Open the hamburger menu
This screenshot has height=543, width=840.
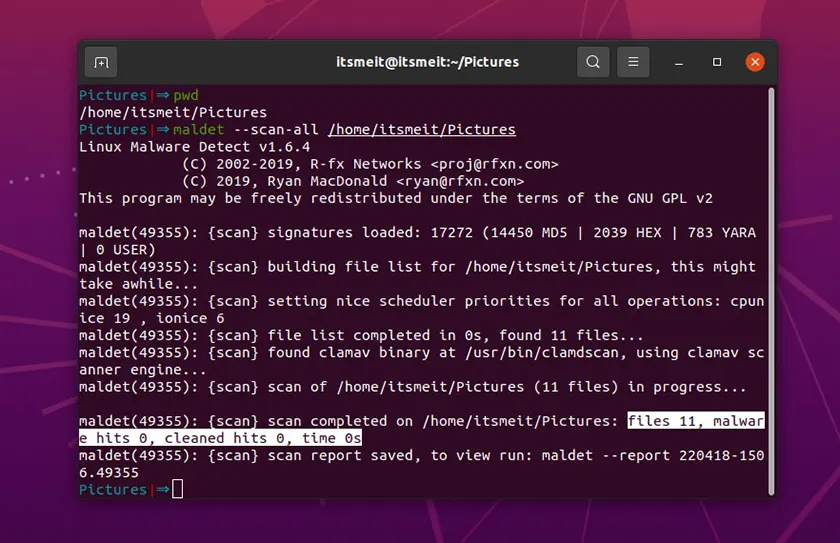pyautogui.click(x=633, y=62)
